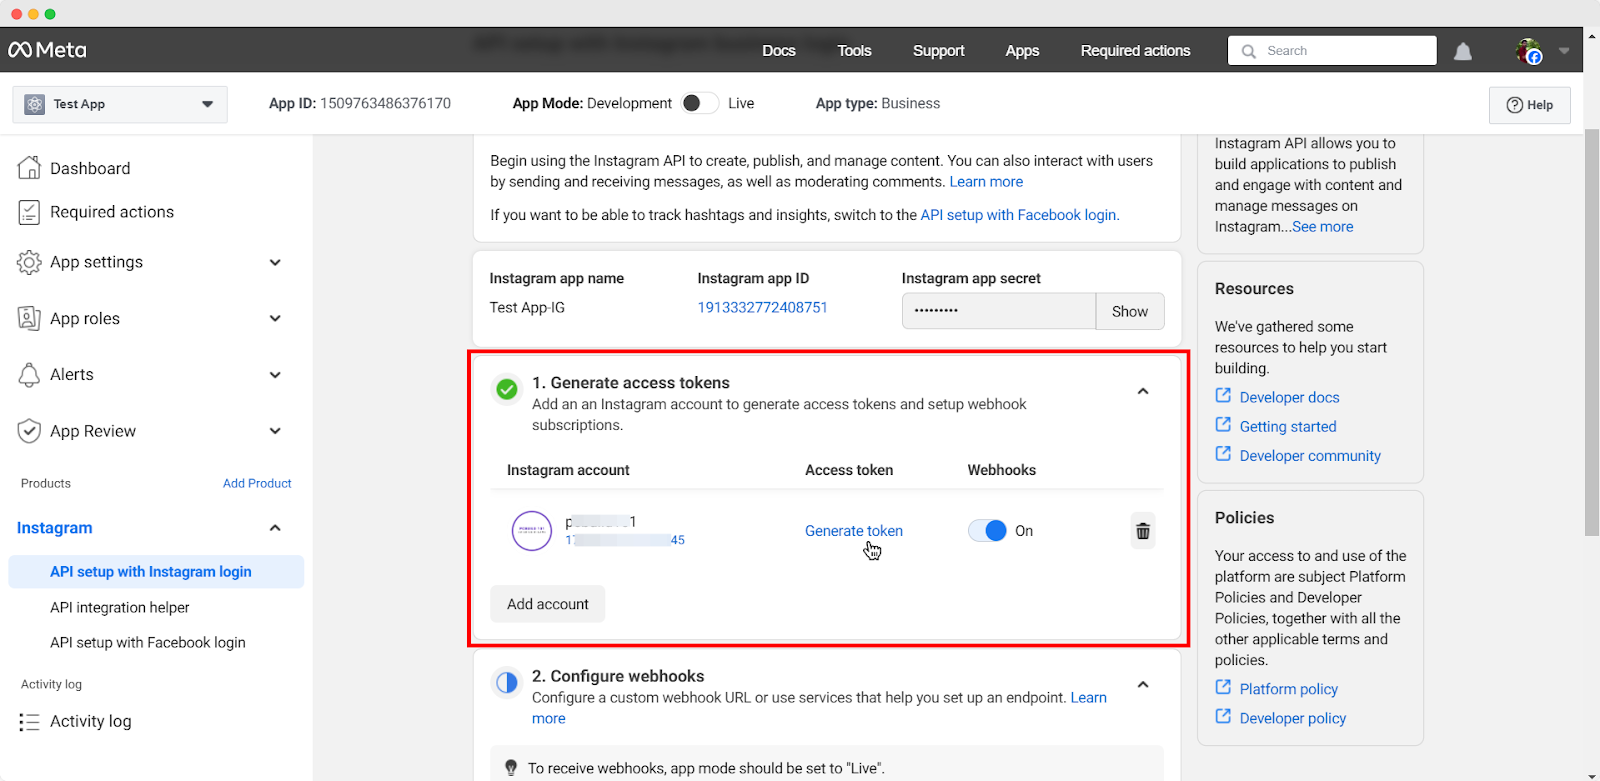Open the profile avatar menu
This screenshot has height=781, width=1600.
pos(1528,51)
